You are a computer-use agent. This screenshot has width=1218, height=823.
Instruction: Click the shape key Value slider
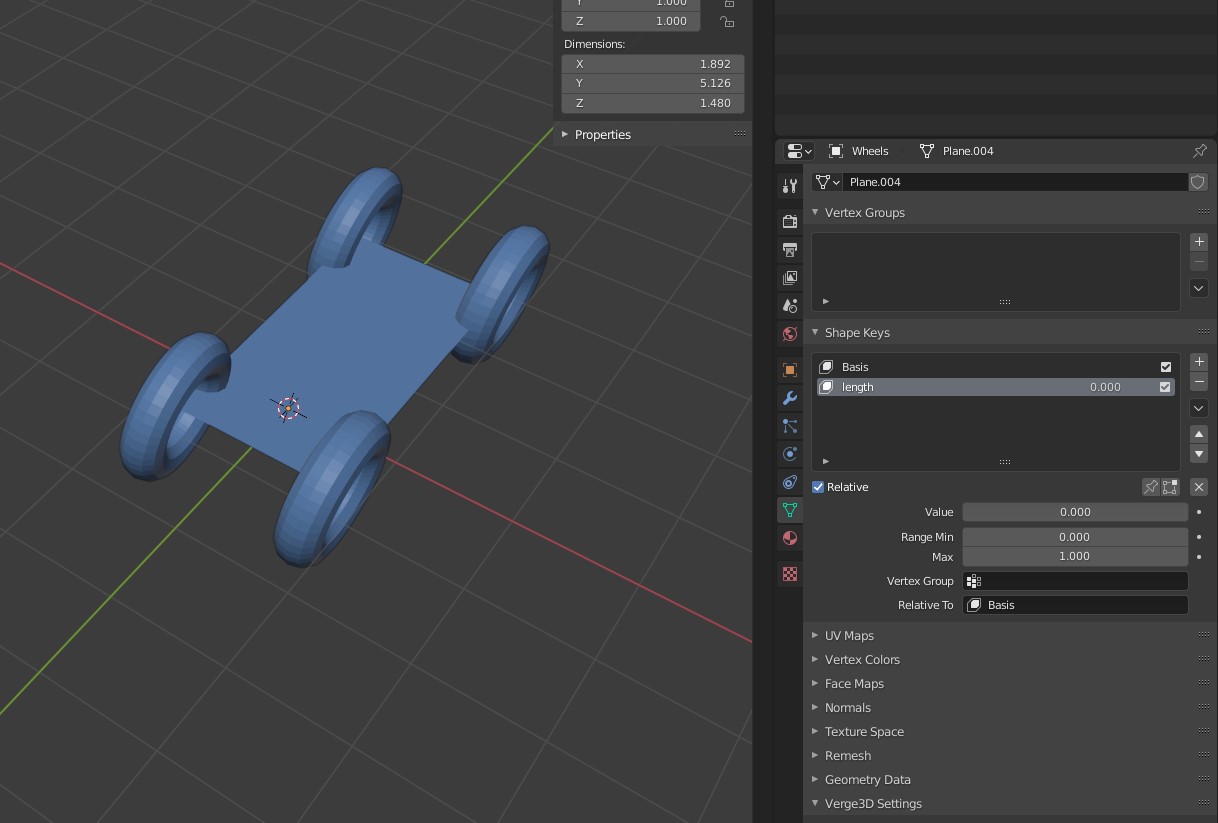[1075, 512]
